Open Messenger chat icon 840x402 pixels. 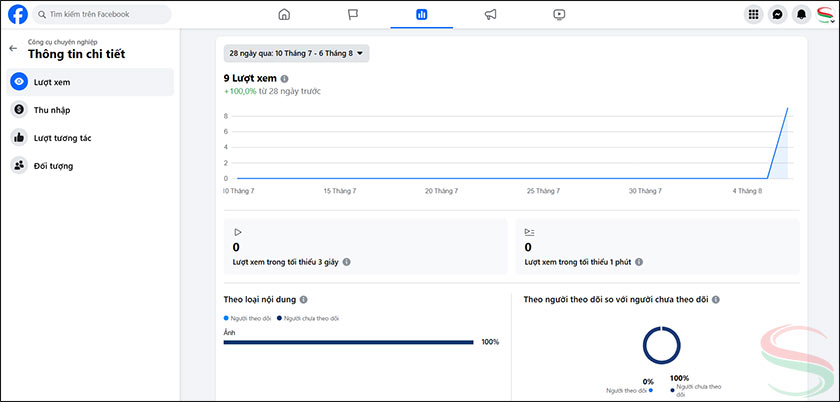(777, 15)
